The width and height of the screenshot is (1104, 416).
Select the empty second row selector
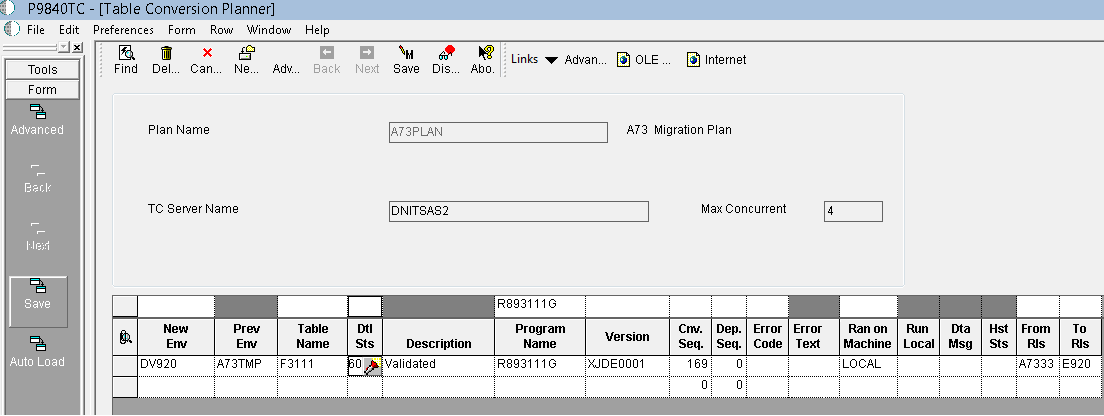(x=125, y=386)
